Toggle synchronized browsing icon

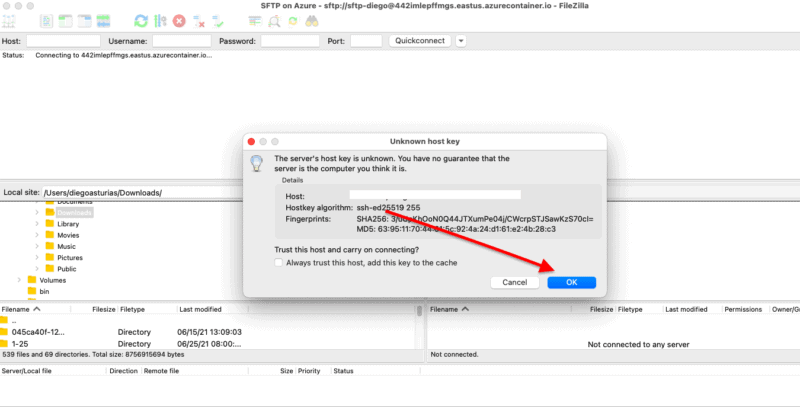click(x=293, y=21)
